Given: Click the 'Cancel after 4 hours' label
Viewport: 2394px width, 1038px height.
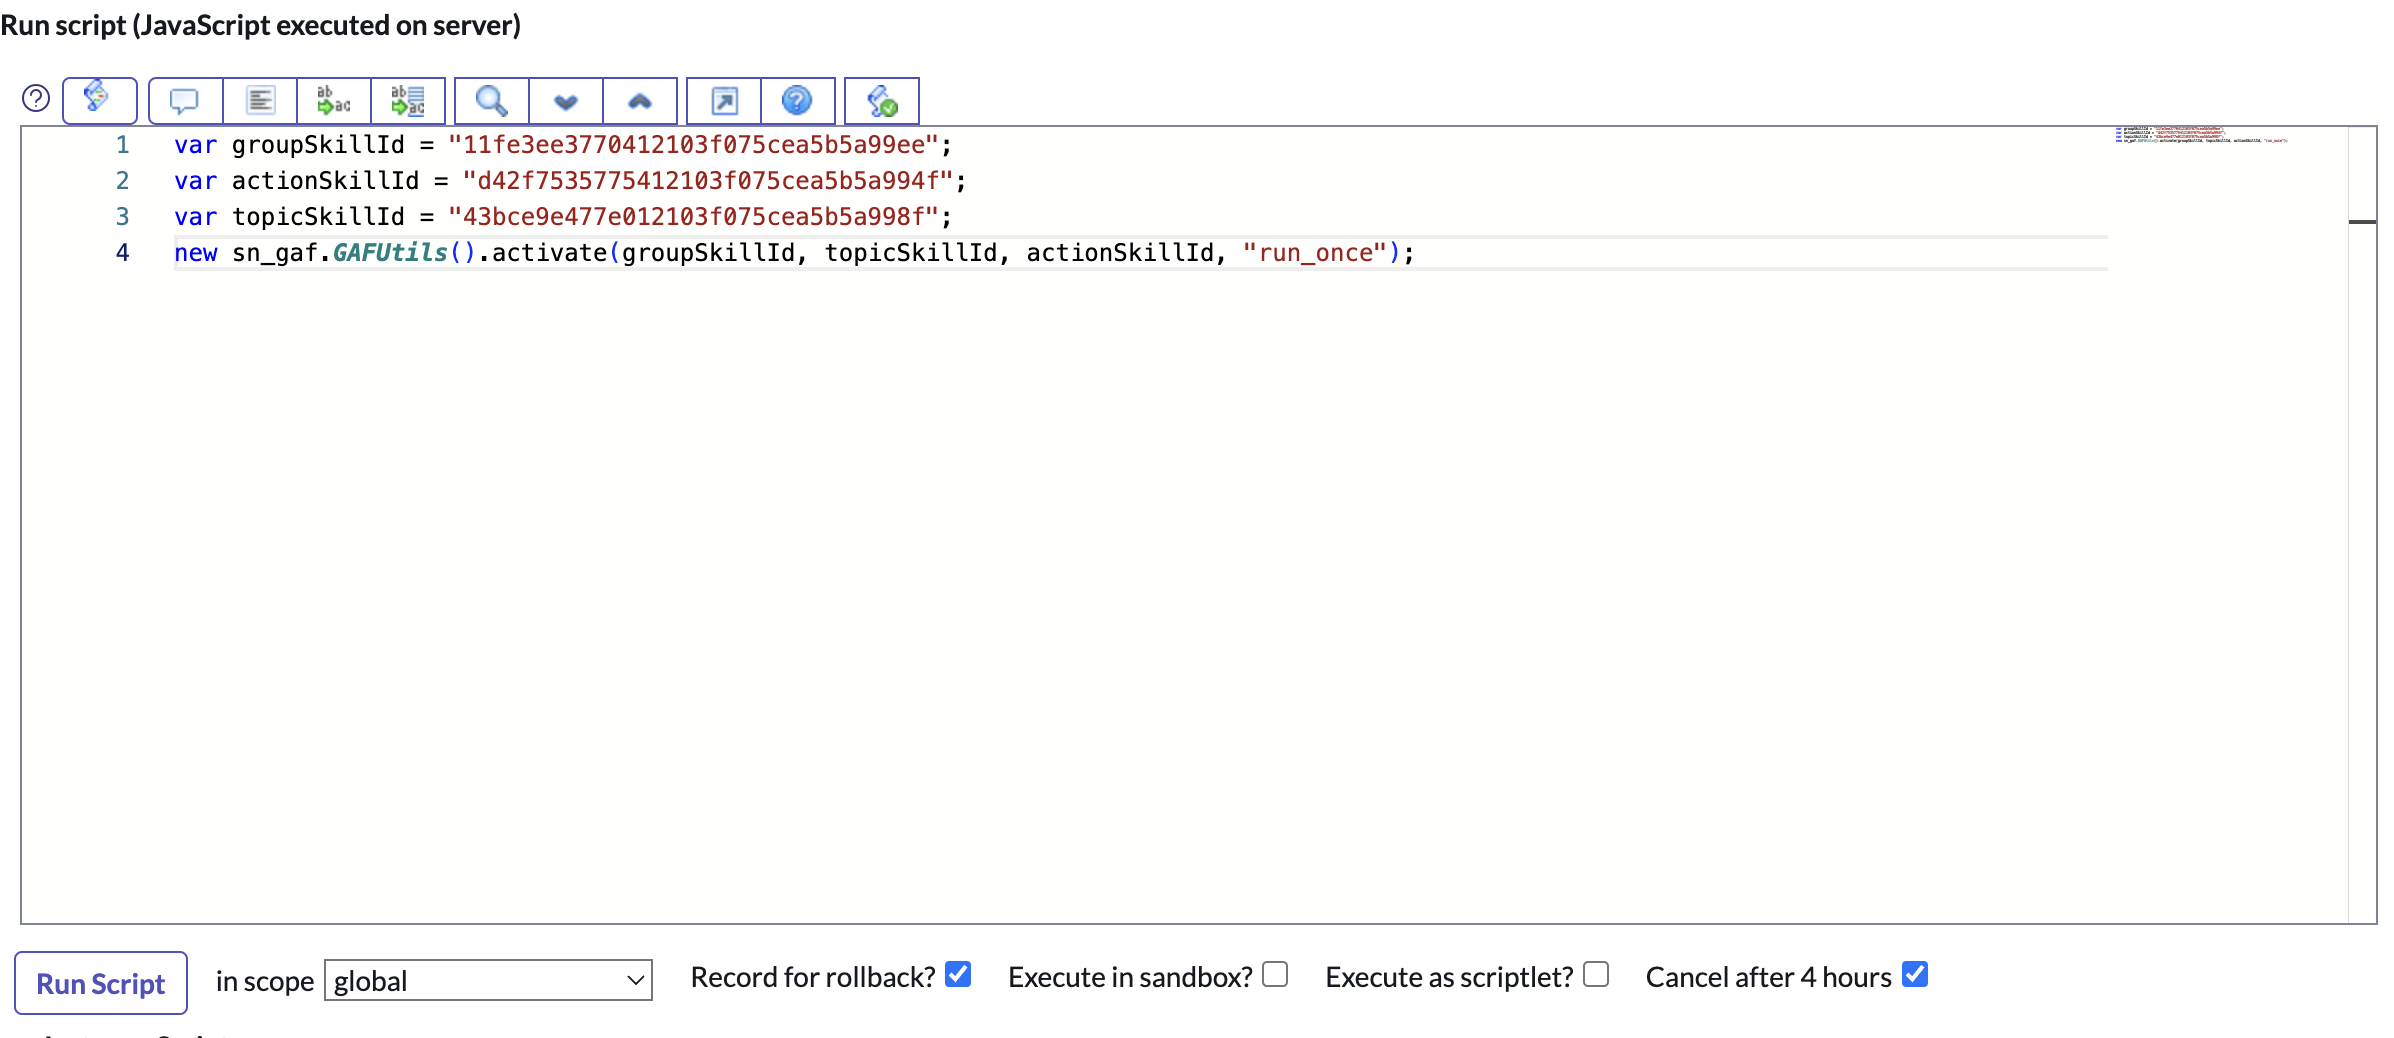Looking at the screenshot, I should pyautogui.click(x=1769, y=977).
